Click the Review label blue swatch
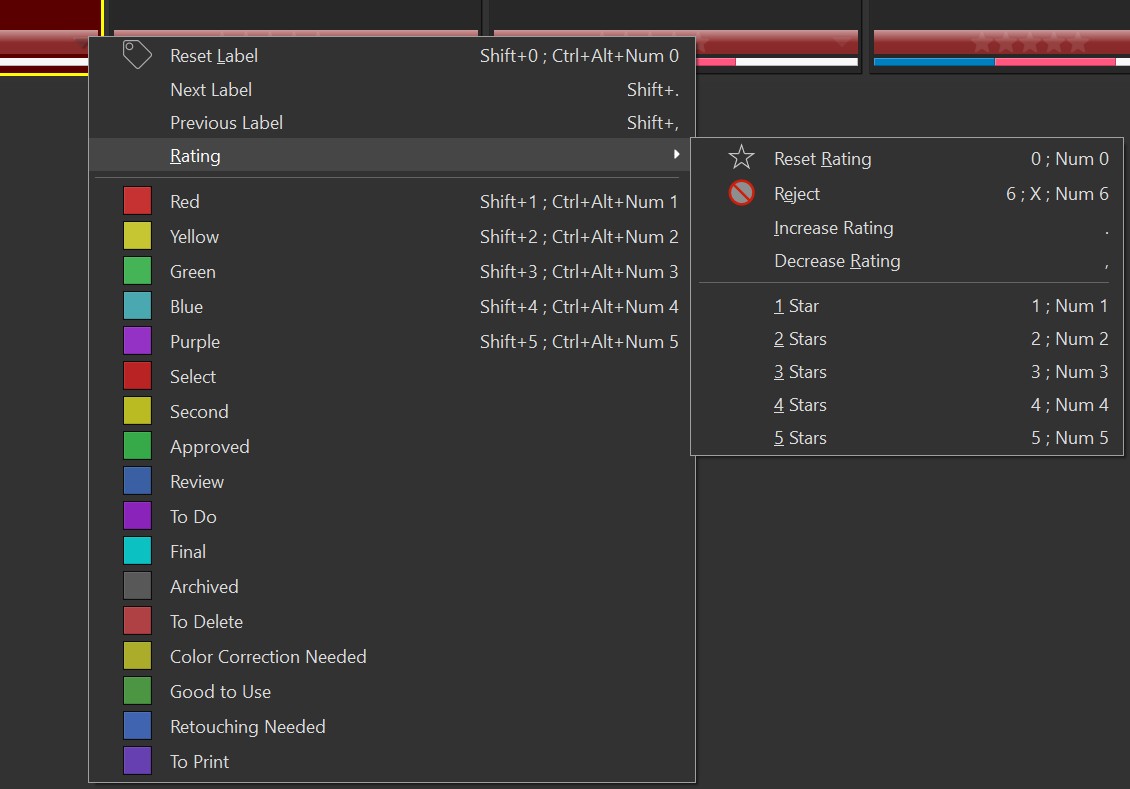 click(137, 481)
